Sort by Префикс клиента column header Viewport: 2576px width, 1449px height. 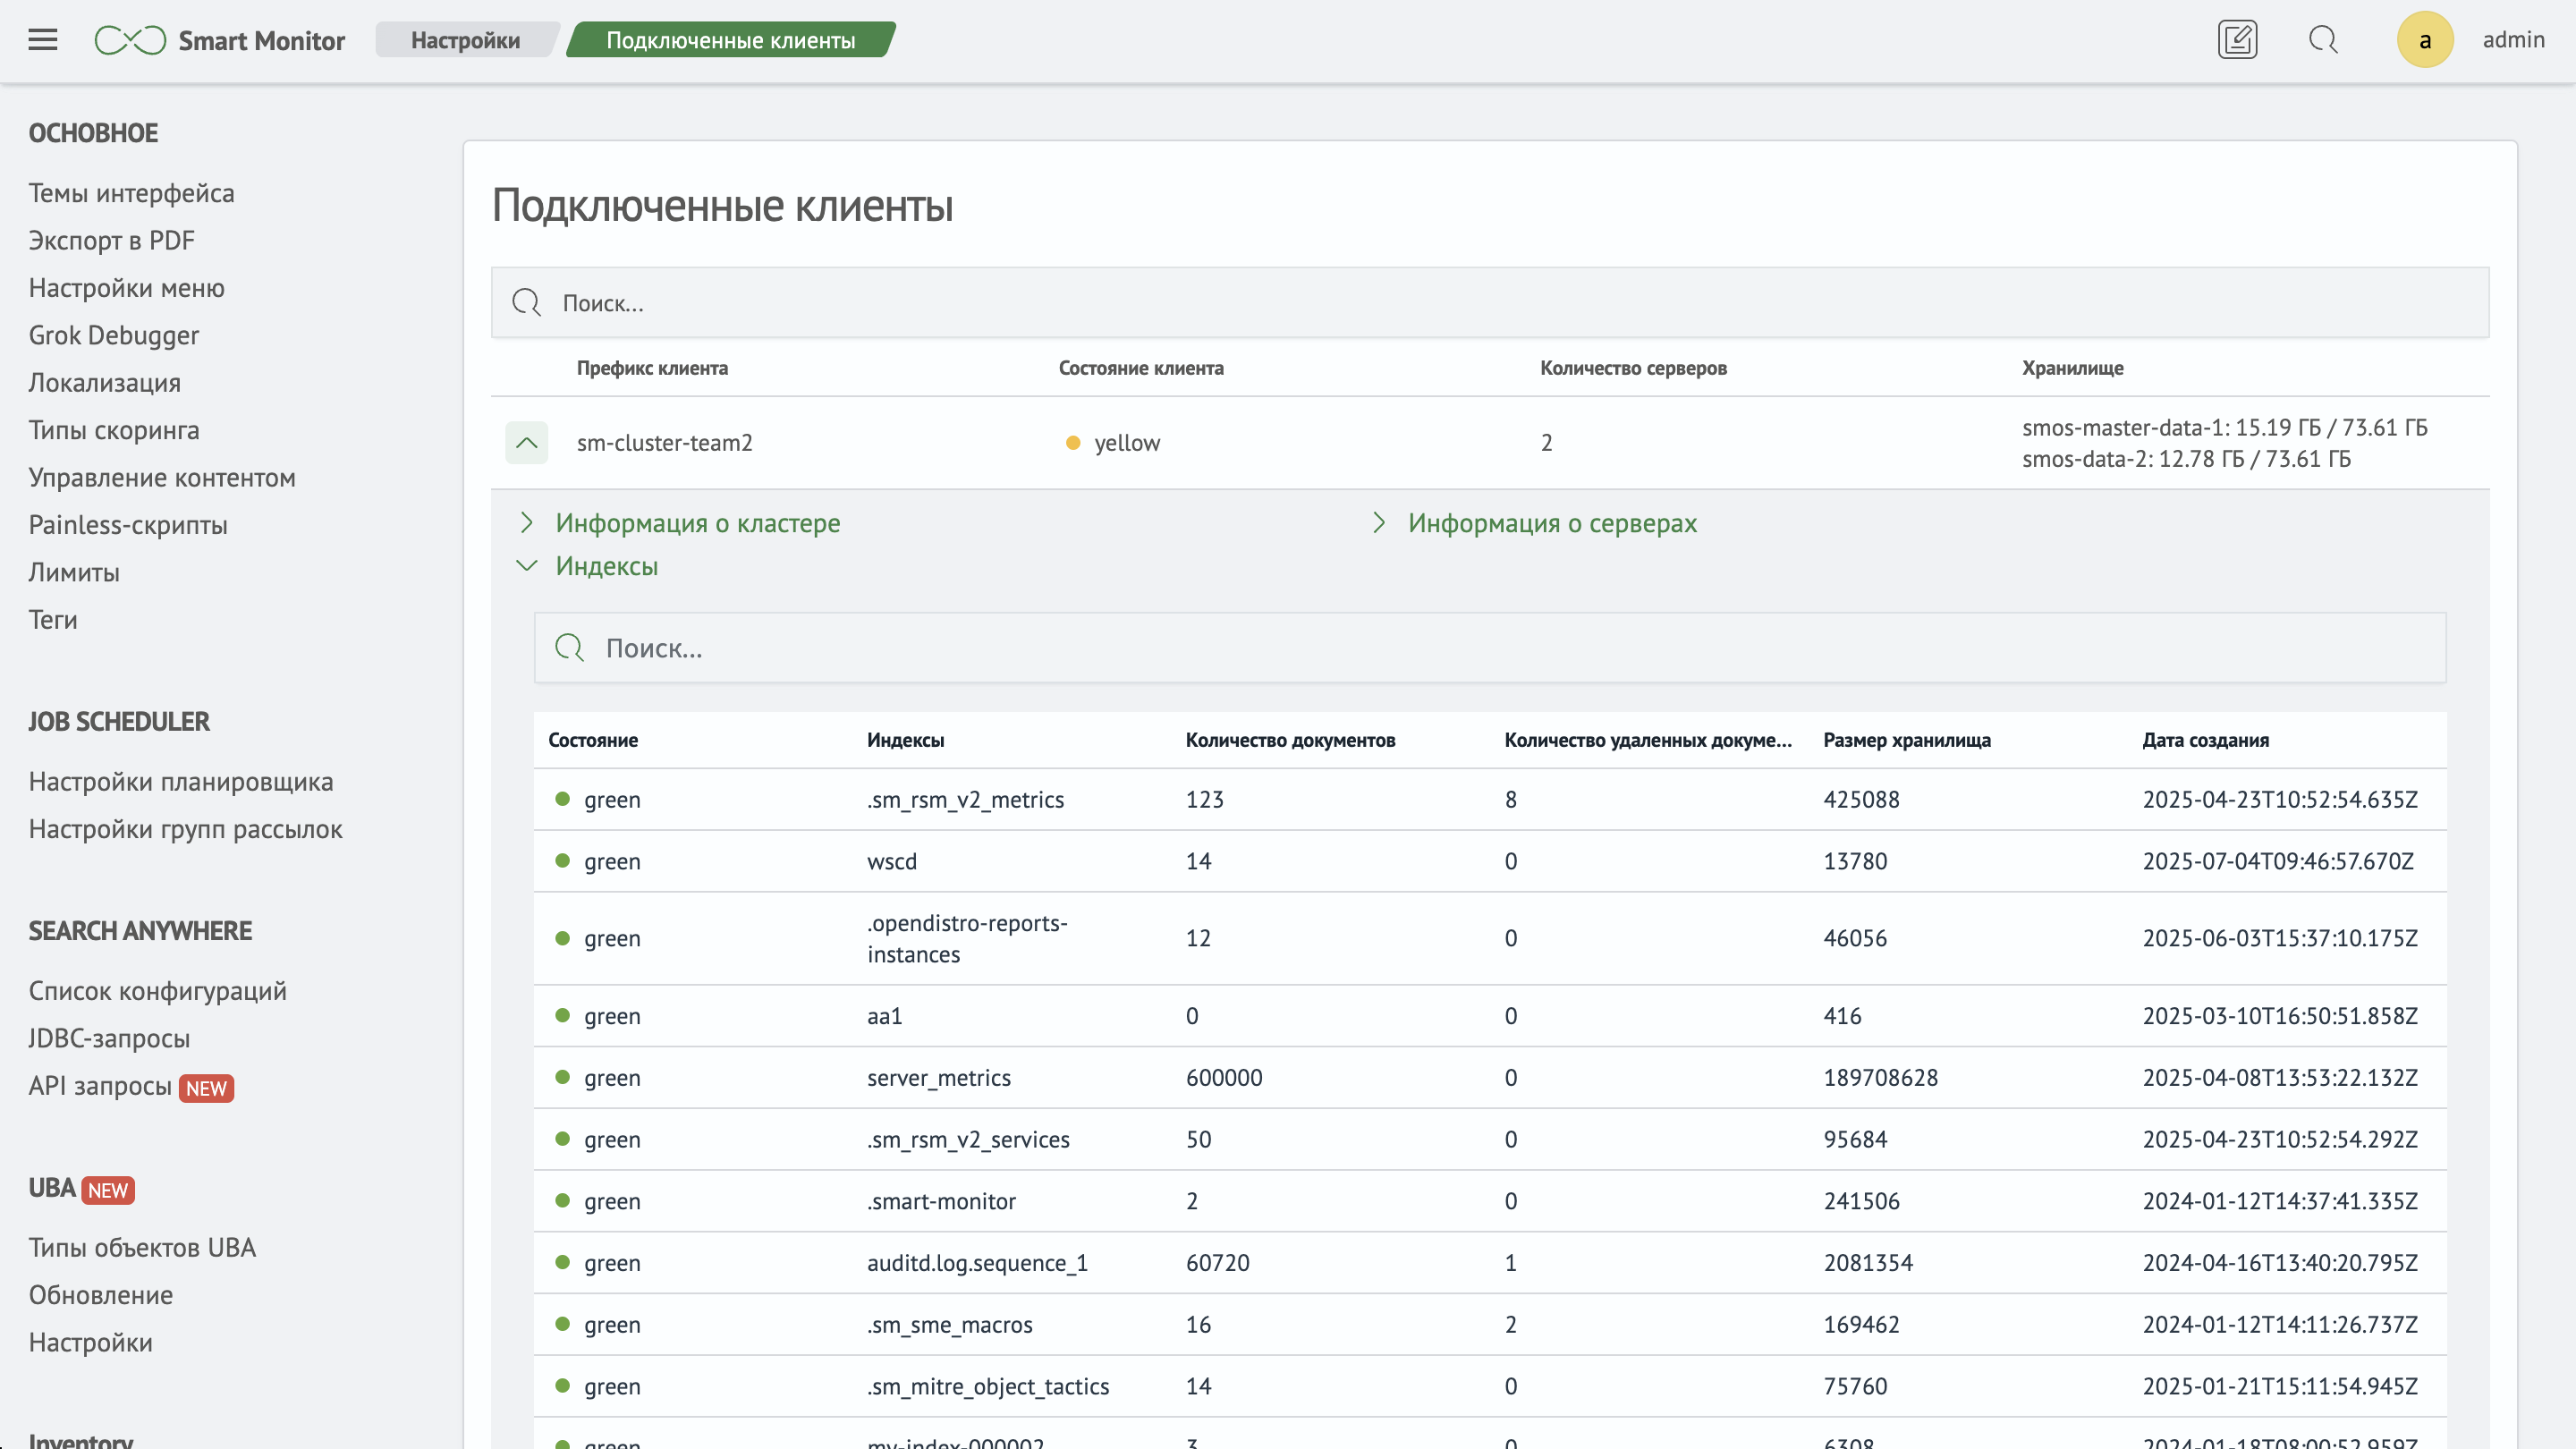click(x=652, y=368)
